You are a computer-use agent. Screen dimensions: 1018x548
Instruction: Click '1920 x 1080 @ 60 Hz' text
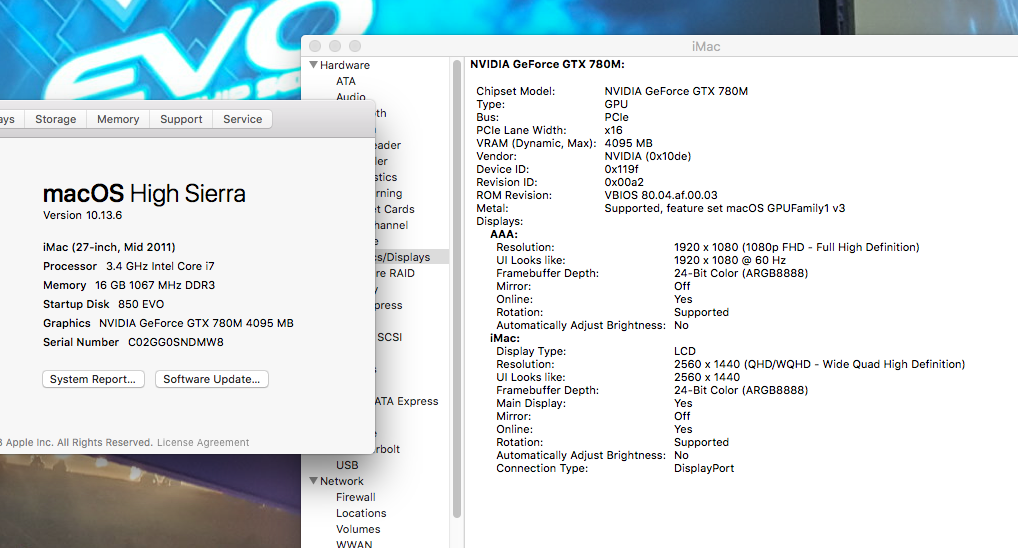tap(730, 260)
